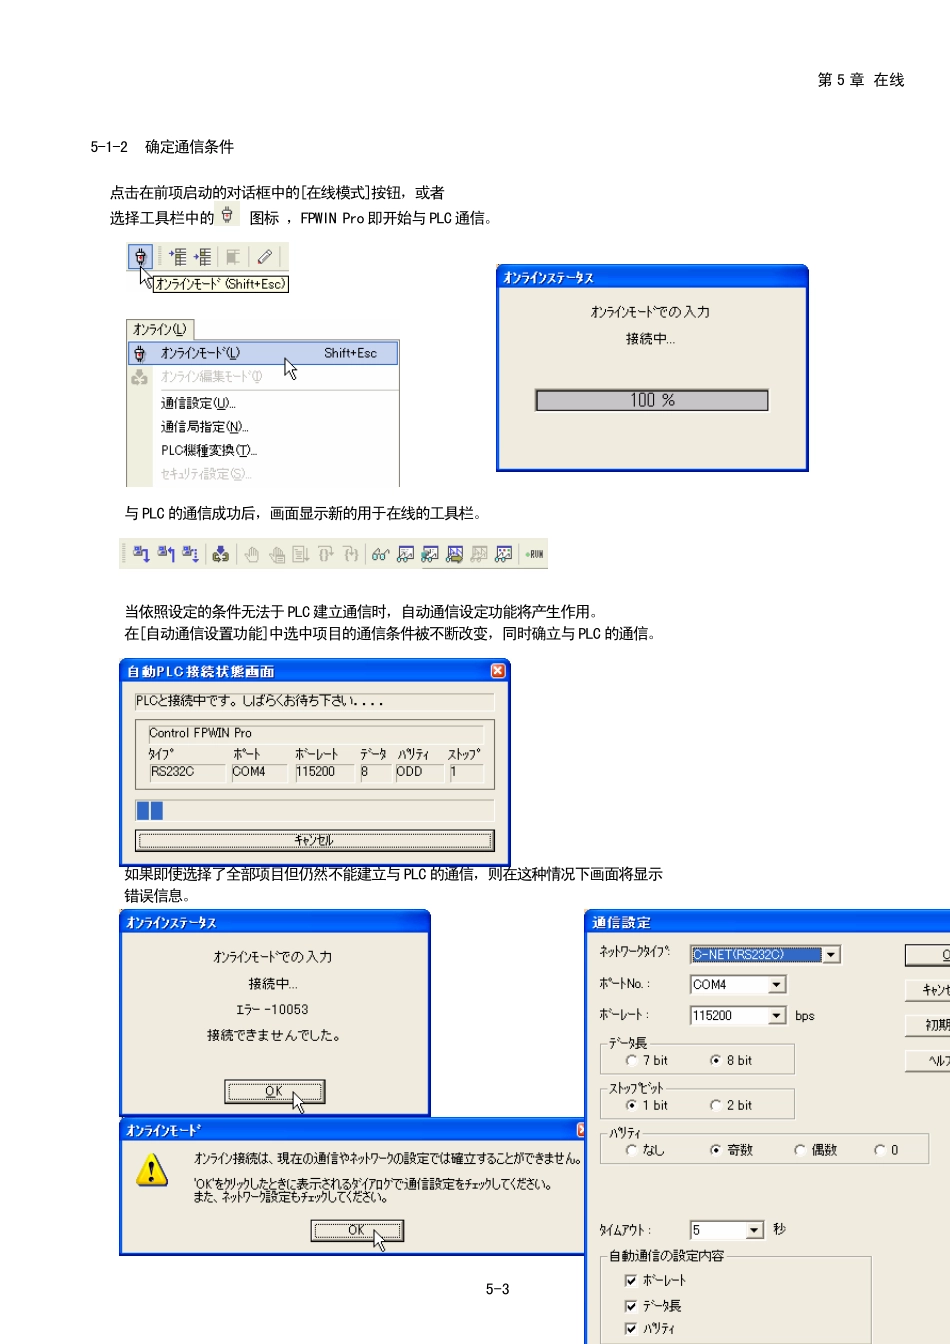Image resolution: width=950 pixels, height=1344 pixels.
Task: Click the RUN mode icon in online toolbar
Action: click(535, 554)
